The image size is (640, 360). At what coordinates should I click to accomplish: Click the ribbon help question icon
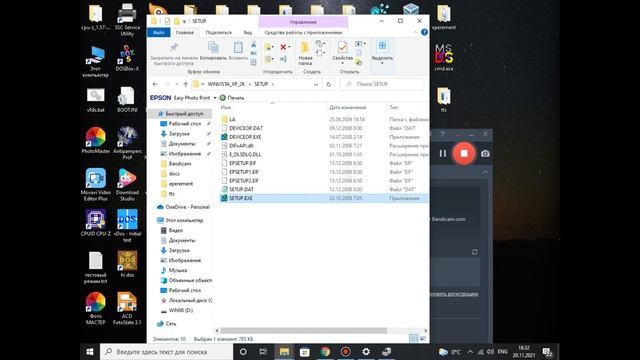coord(424,32)
